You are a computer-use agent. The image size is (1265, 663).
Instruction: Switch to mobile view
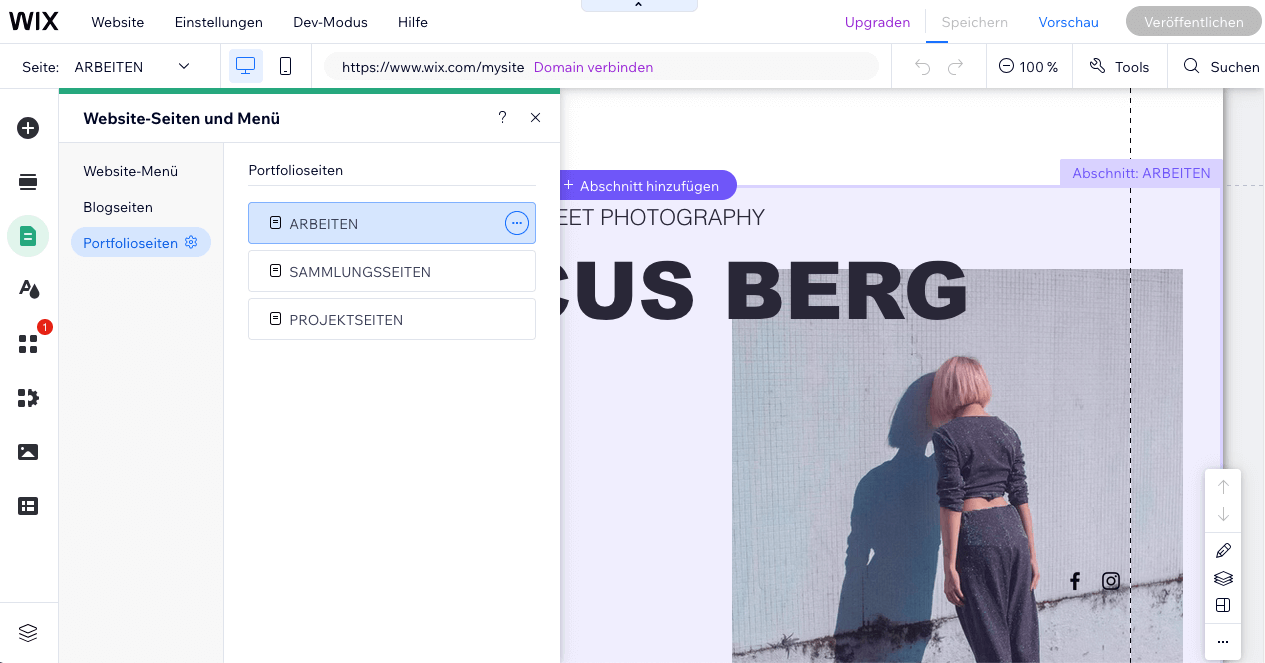point(285,66)
